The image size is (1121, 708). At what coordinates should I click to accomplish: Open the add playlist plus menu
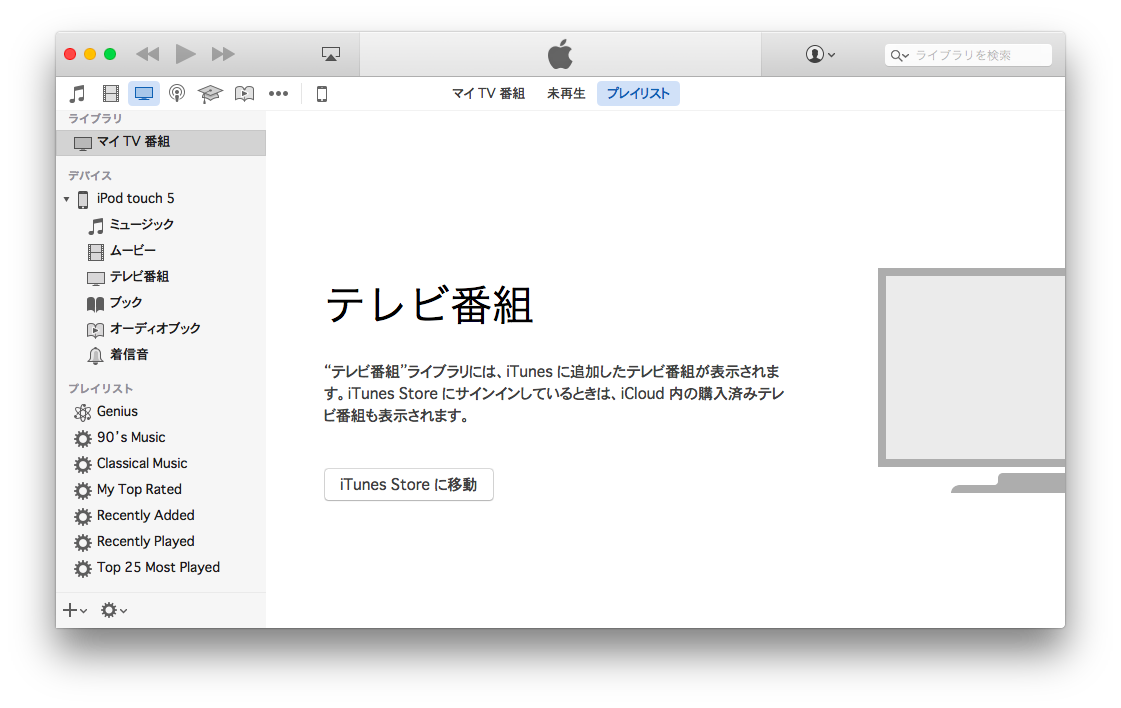(x=74, y=610)
